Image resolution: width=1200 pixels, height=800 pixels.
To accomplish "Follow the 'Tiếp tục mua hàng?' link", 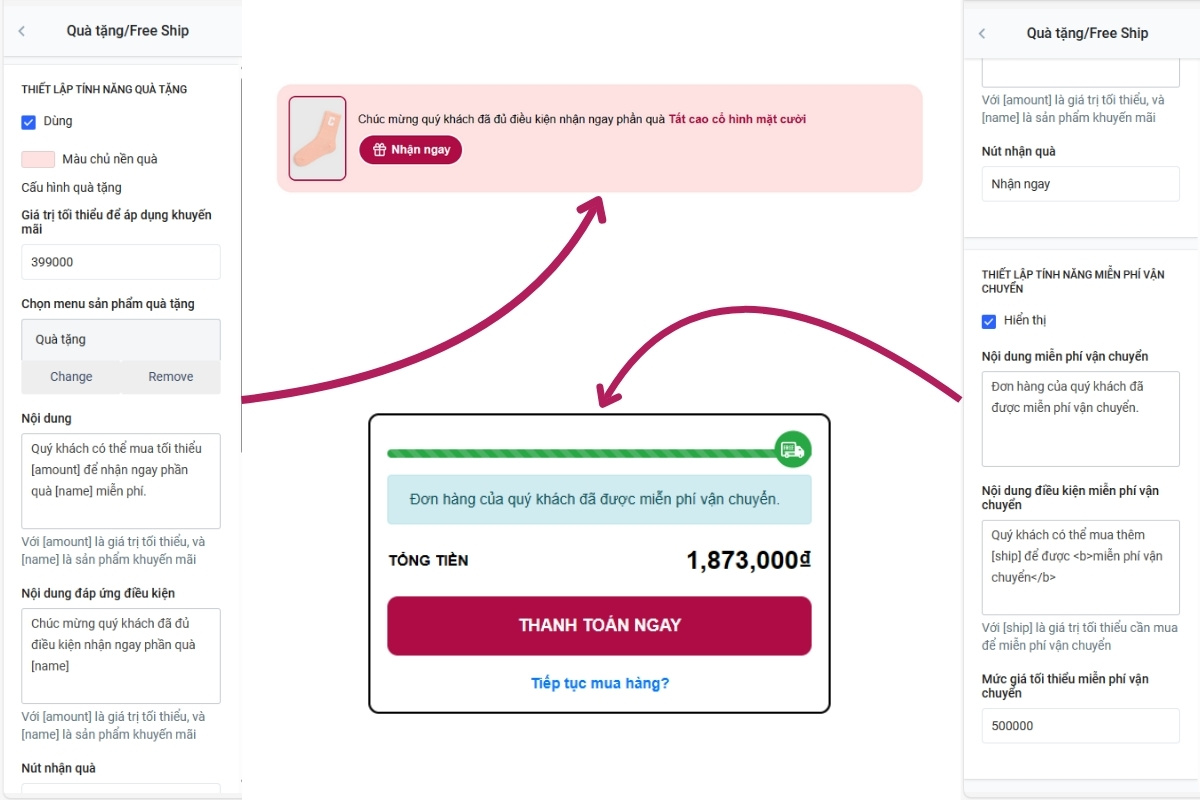I will pyautogui.click(x=600, y=683).
